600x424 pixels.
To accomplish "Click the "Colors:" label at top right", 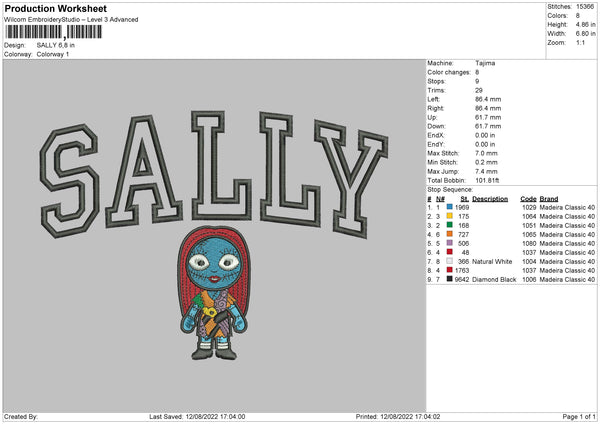I will pos(558,16).
